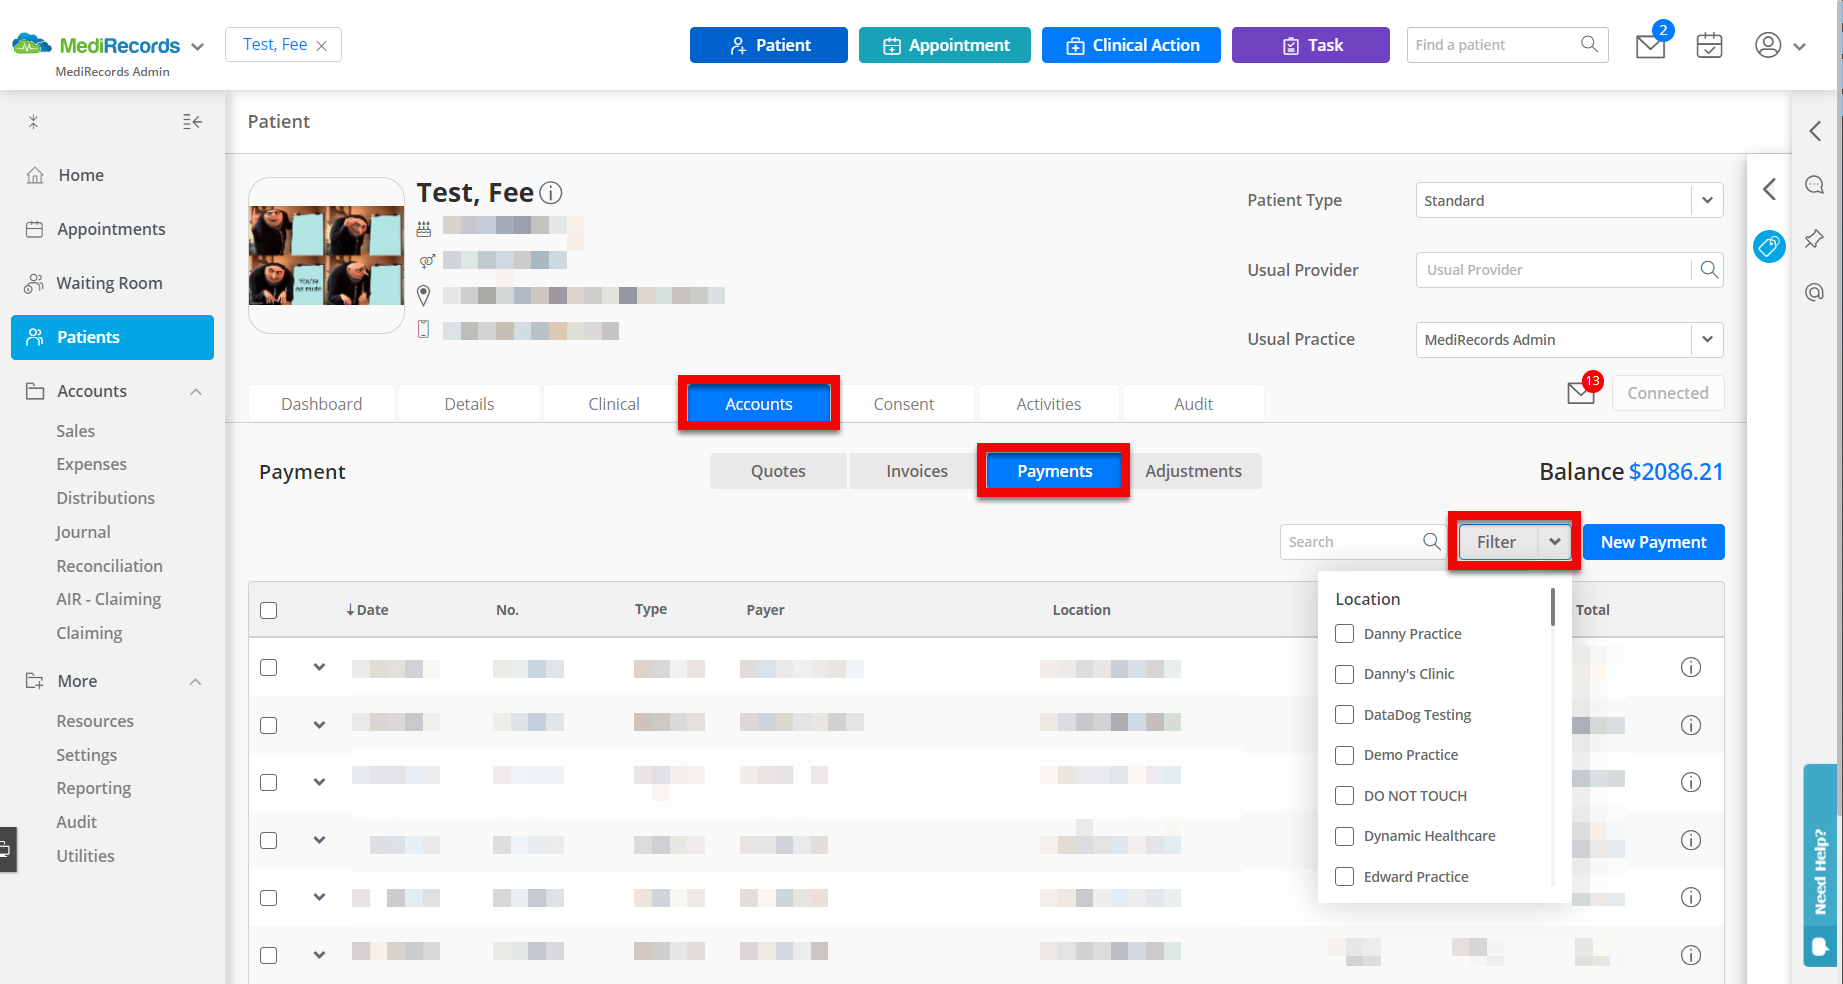The width and height of the screenshot is (1843, 984).
Task: Switch to the Invoices sub-tab
Action: [x=917, y=471]
